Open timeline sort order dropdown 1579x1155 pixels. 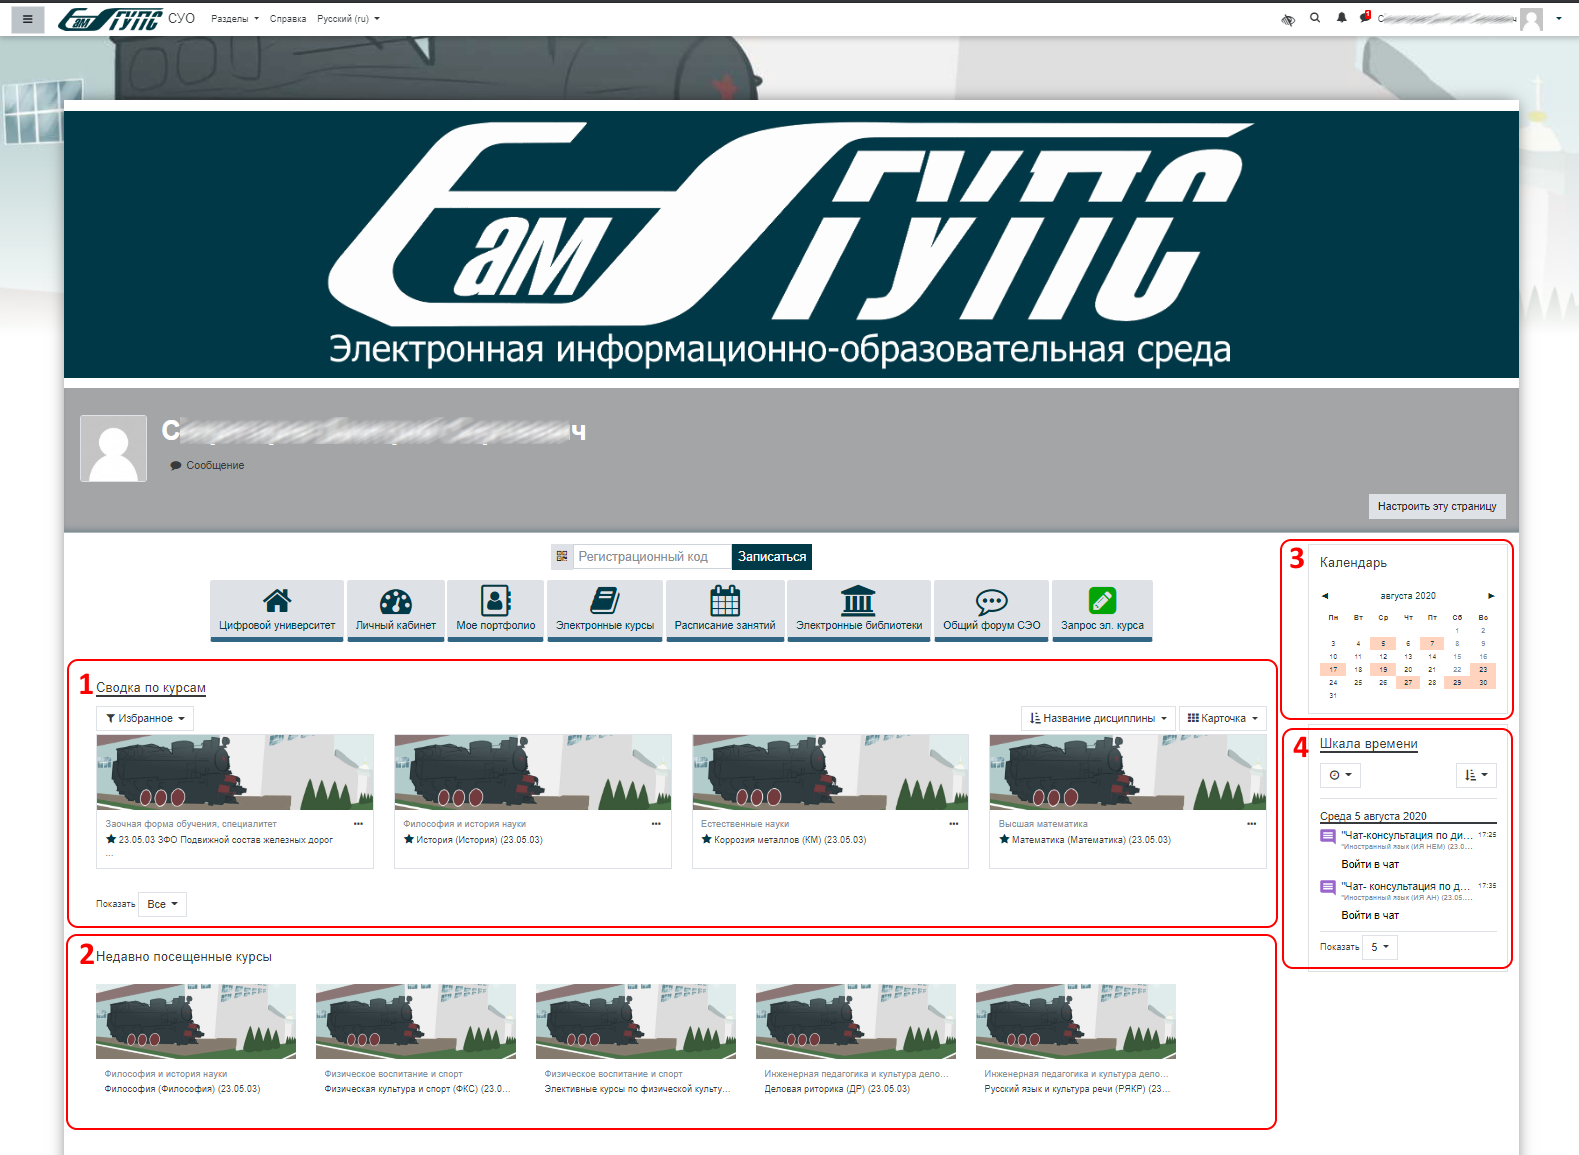[1476, 776]
